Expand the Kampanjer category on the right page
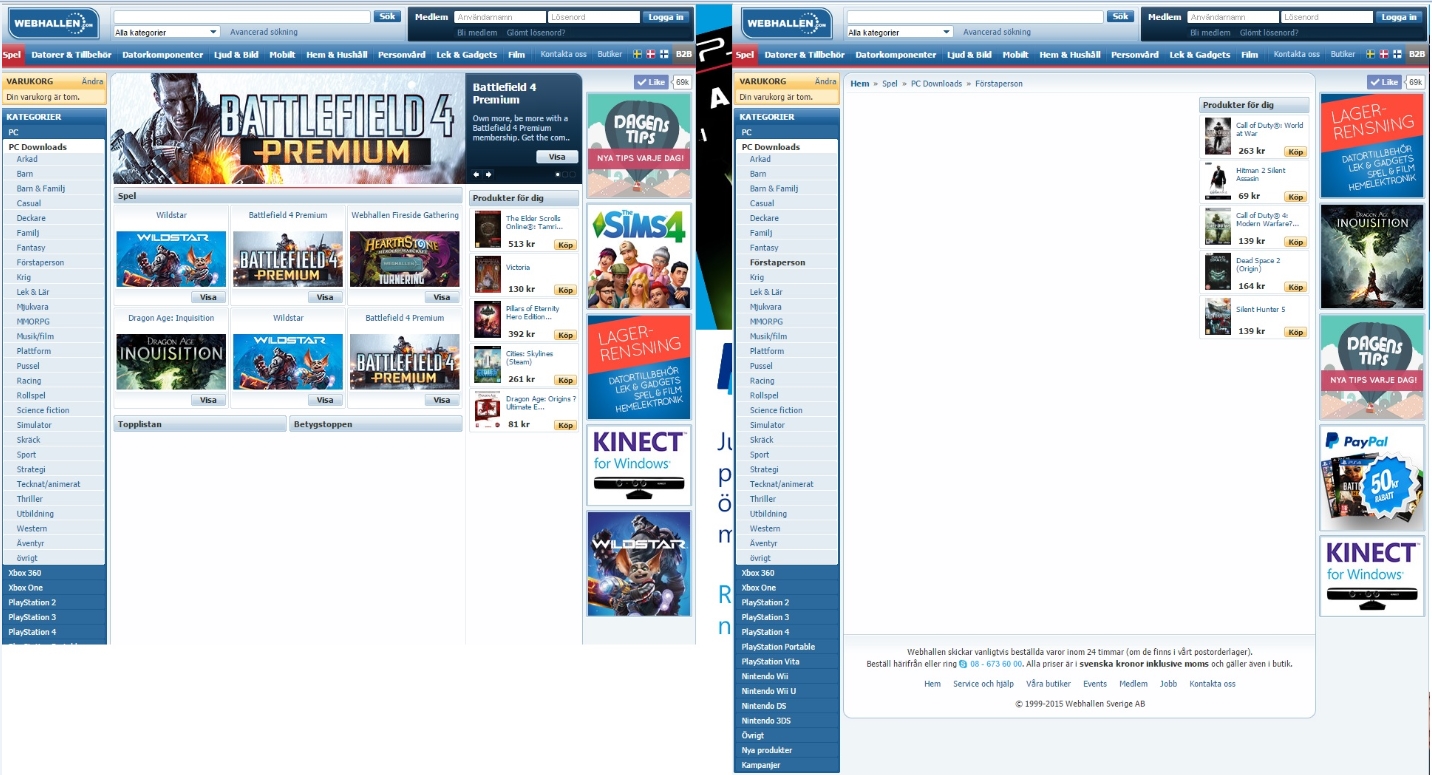Screen dimensions: 1432x775 tap(788, 765)
